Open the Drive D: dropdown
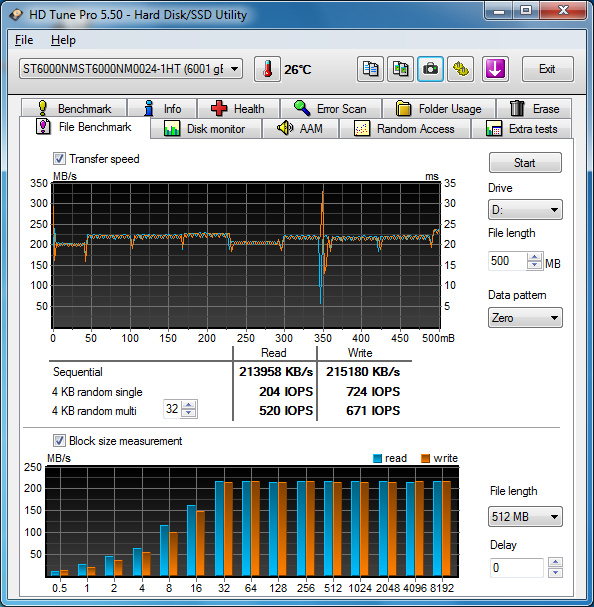The image size is (594, 607). point(525,210)
